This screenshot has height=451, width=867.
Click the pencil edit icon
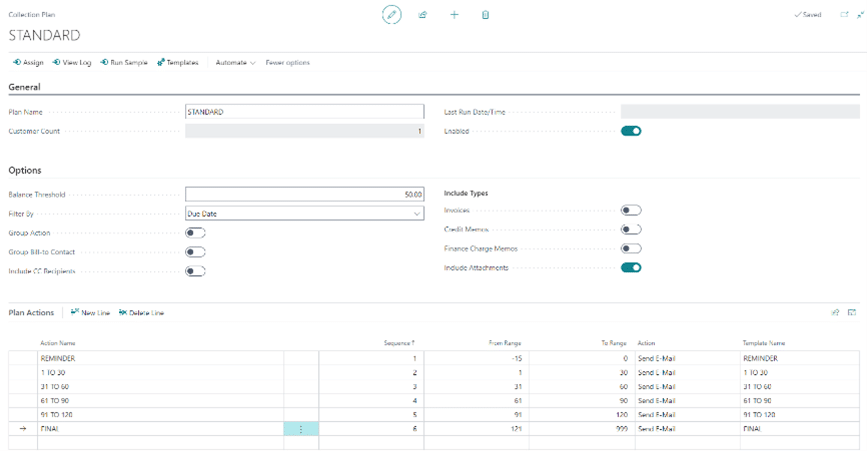391,15
